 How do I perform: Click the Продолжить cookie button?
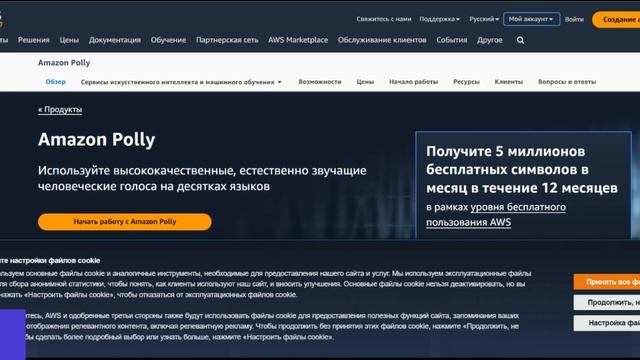coord(607,302)
